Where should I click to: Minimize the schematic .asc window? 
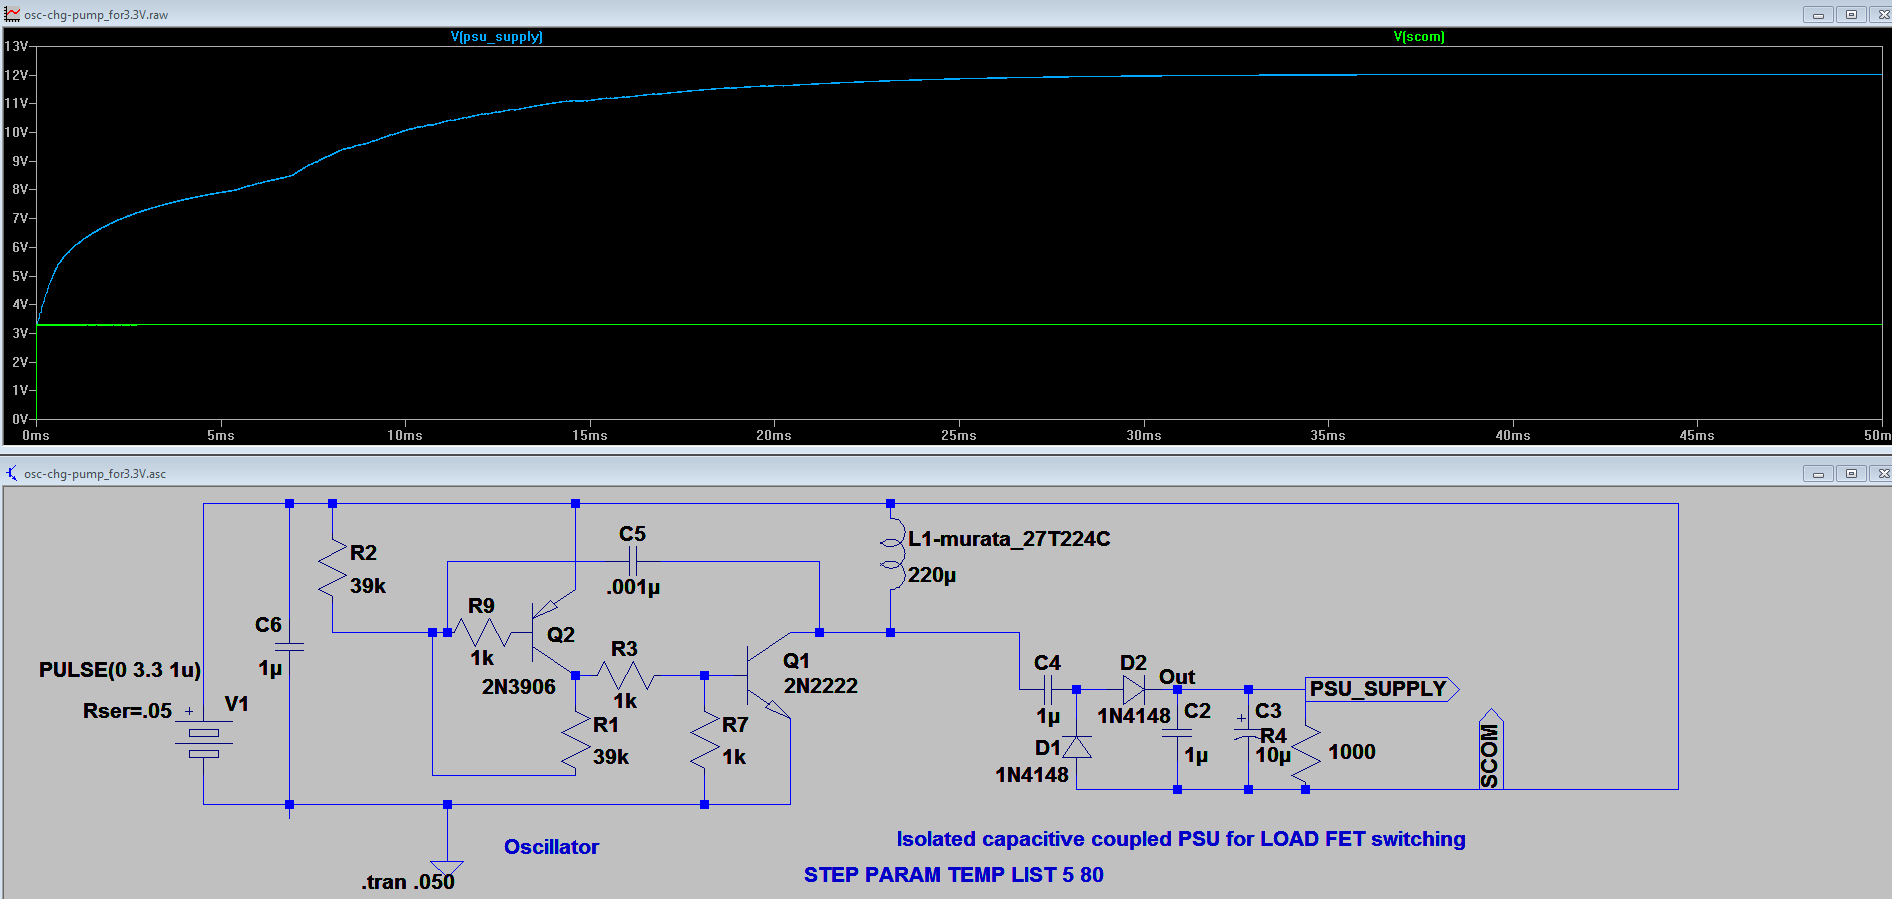(x=1818, y=473)
